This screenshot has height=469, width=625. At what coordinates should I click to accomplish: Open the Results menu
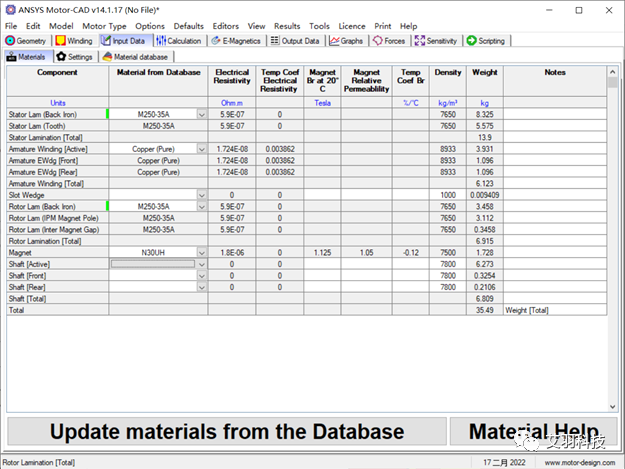point(287,26)
